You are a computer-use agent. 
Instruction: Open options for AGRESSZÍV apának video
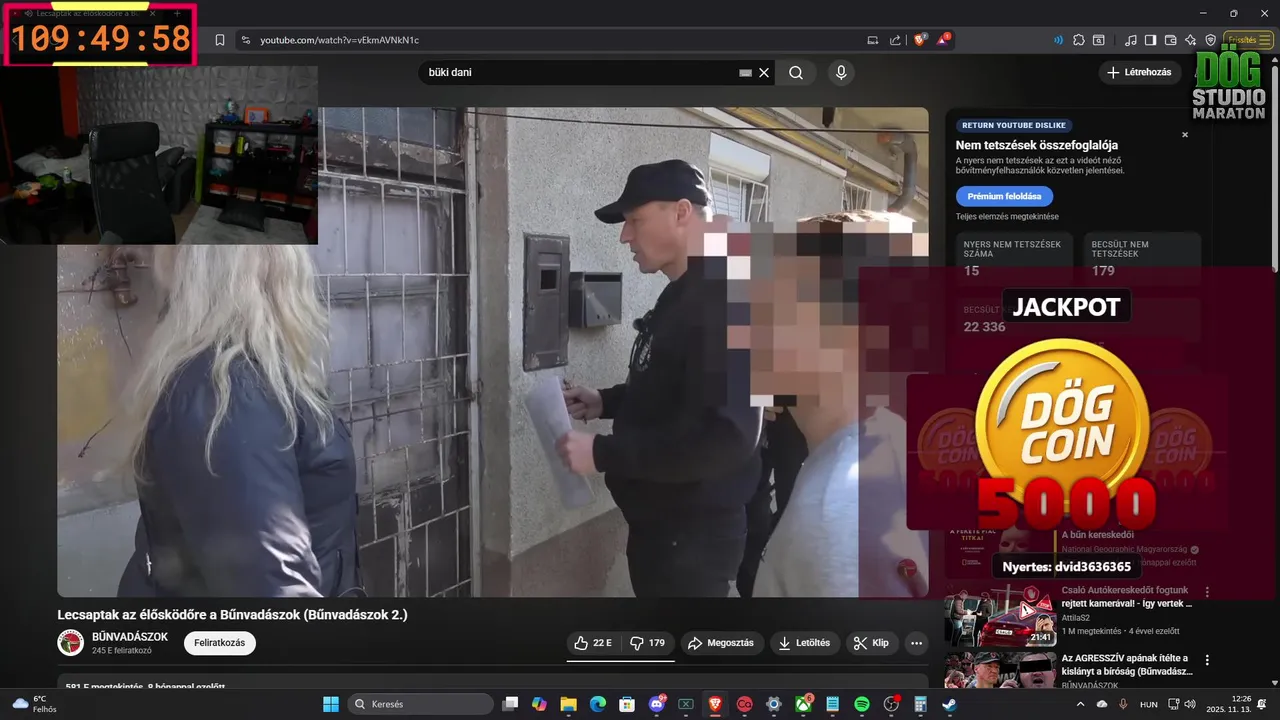click(1207, 660)
